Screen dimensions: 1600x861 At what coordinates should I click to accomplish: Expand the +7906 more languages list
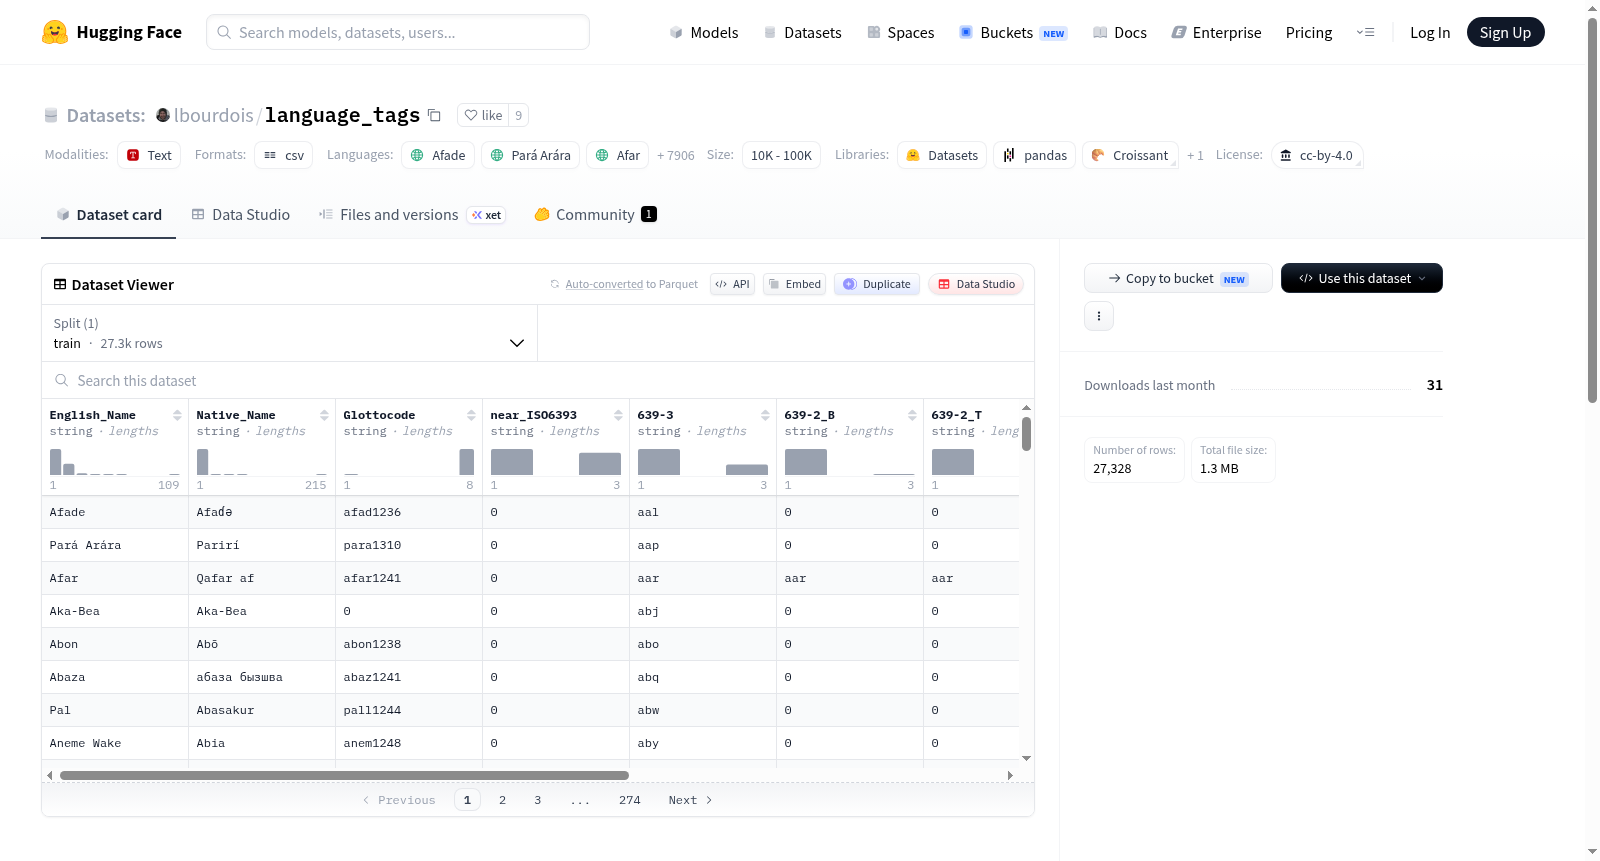[x=676, y=155]
